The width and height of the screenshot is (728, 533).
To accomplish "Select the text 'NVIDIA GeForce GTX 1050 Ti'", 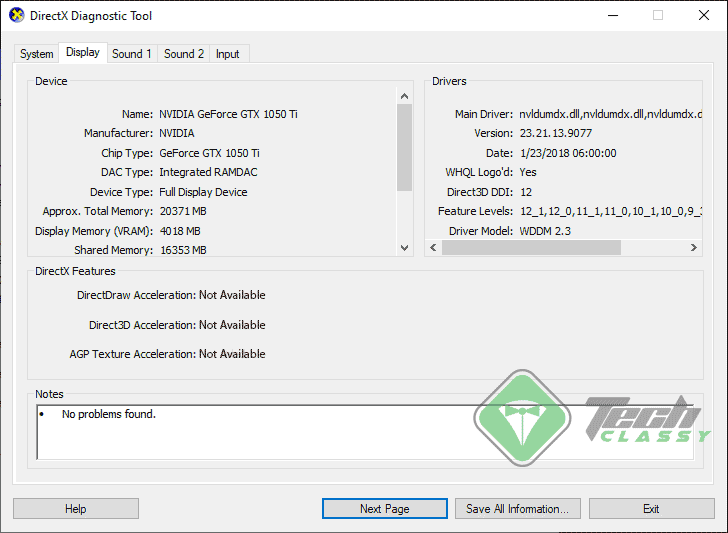I will point(228,114).
